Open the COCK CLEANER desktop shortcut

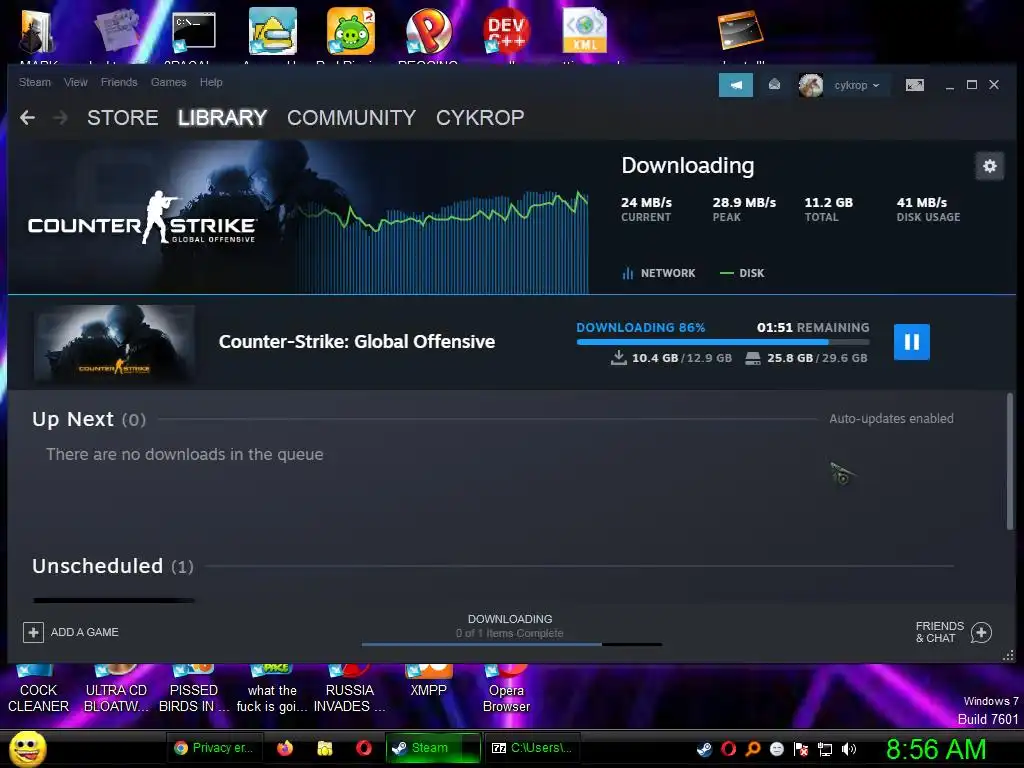[x=39, y=691]
